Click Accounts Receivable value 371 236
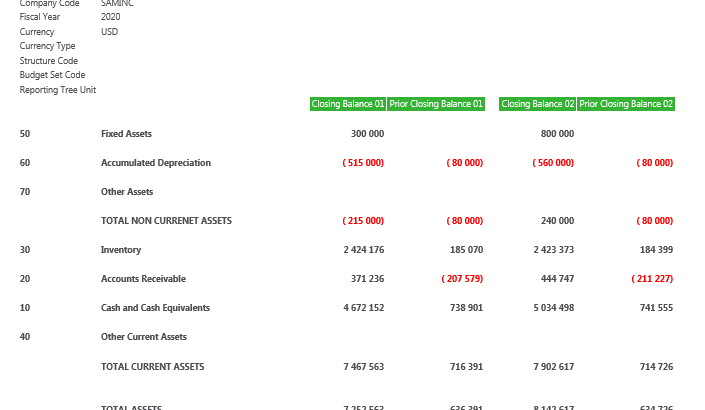 pos(367,279)
